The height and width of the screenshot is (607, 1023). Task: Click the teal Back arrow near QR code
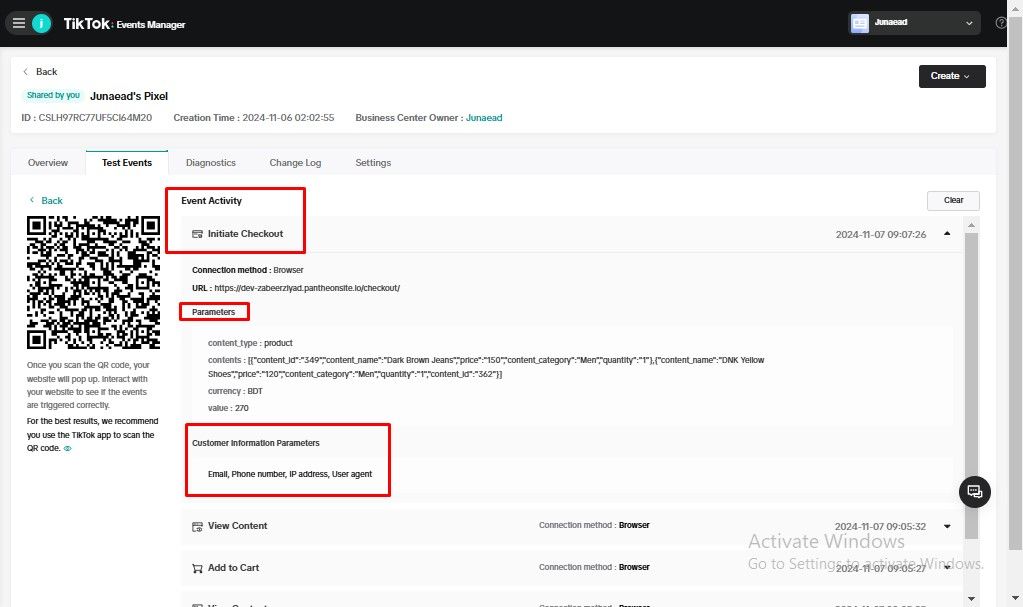[x=31, y=200]
